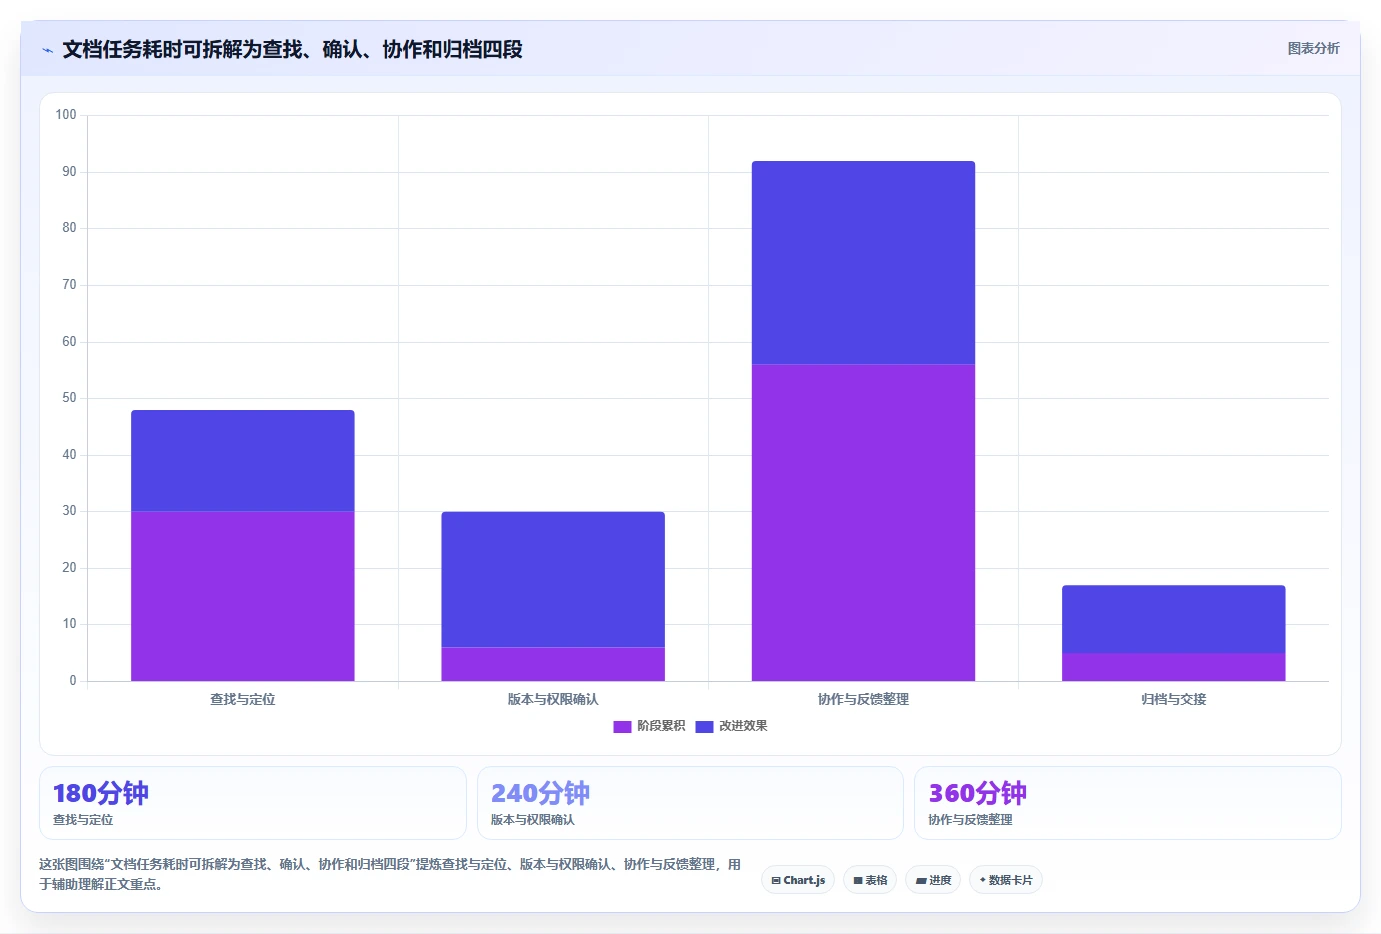
Task: Click the purple 阶段累积 bar for 协作与反馈整理
Action: 863,523
